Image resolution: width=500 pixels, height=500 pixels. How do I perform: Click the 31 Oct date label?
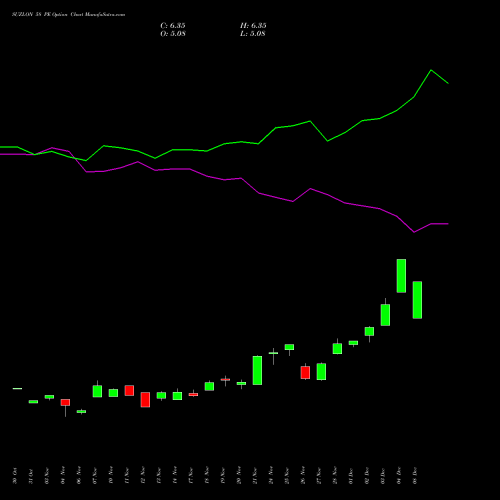click(31, 476)
